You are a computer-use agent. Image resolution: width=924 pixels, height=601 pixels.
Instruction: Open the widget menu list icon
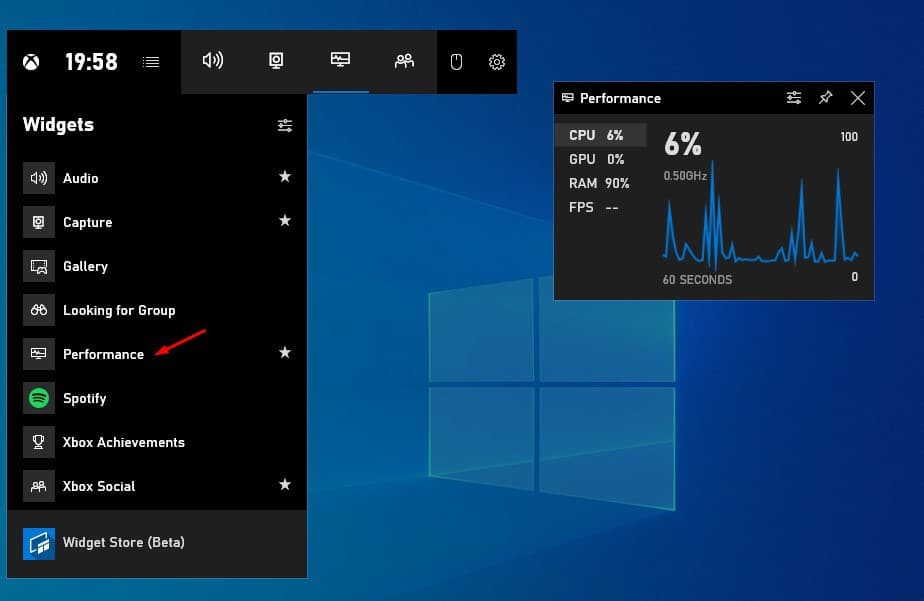pyautogui.click(x=151, y=62)
